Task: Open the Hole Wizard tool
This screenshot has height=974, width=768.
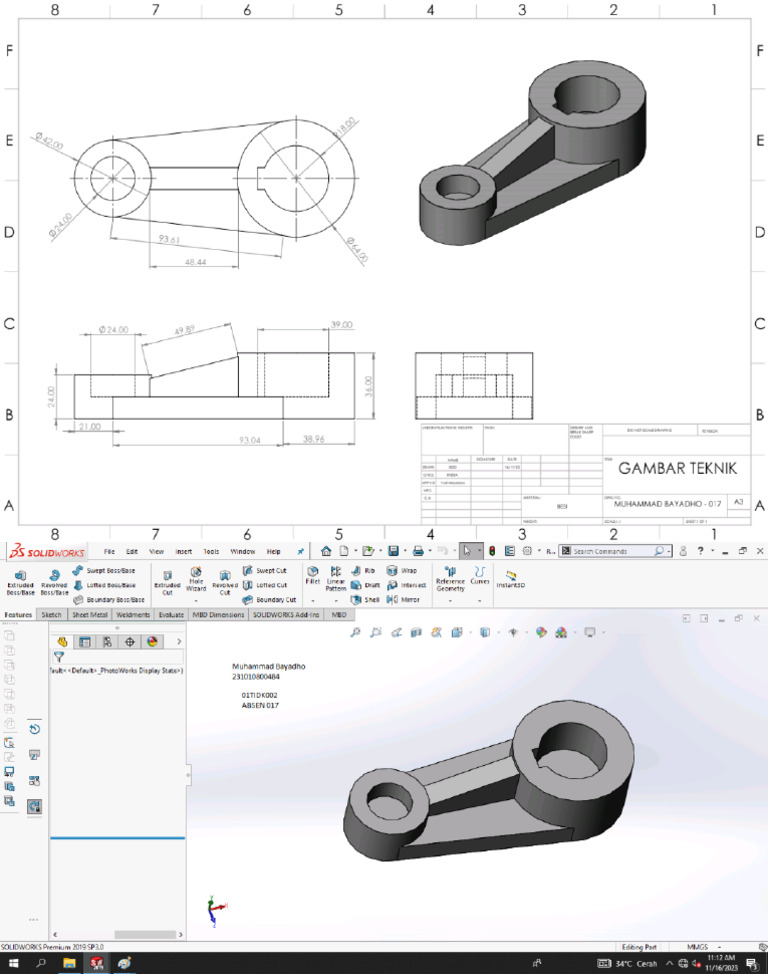Action: [196, 579]
